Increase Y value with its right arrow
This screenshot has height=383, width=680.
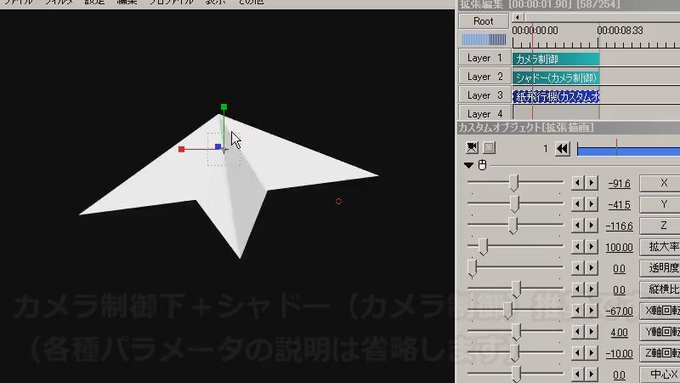(592, 204)
